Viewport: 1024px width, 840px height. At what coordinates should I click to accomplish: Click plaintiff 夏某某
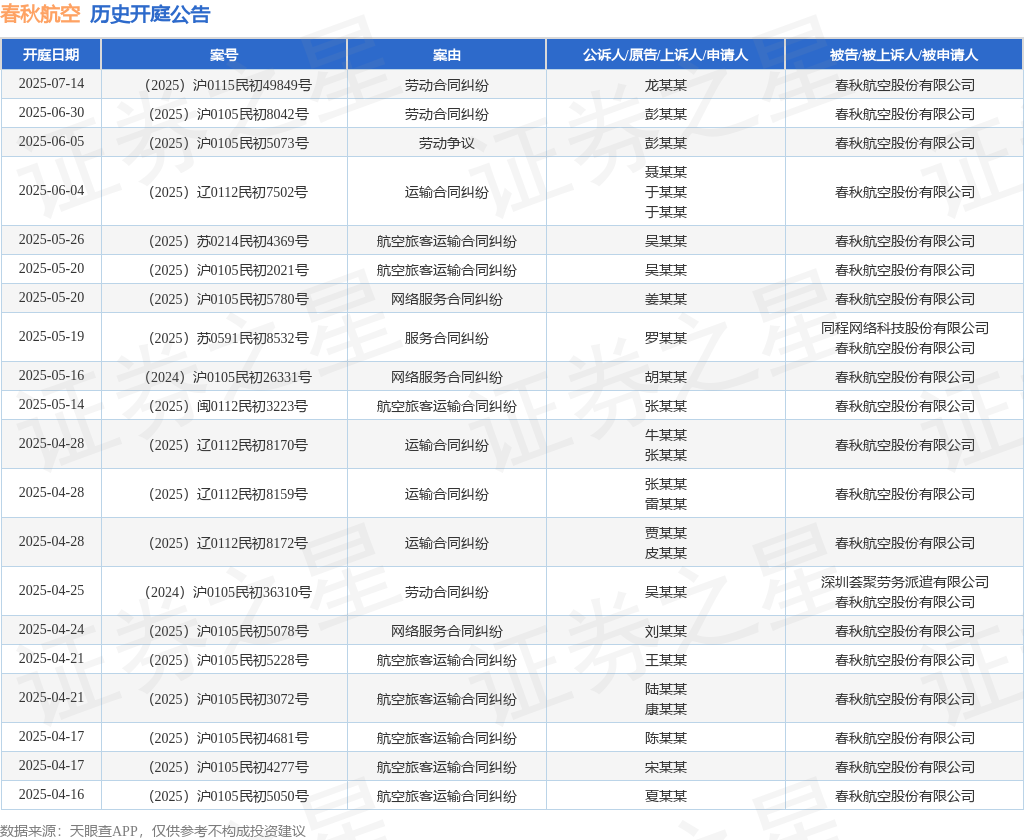(x=665, y=796)
